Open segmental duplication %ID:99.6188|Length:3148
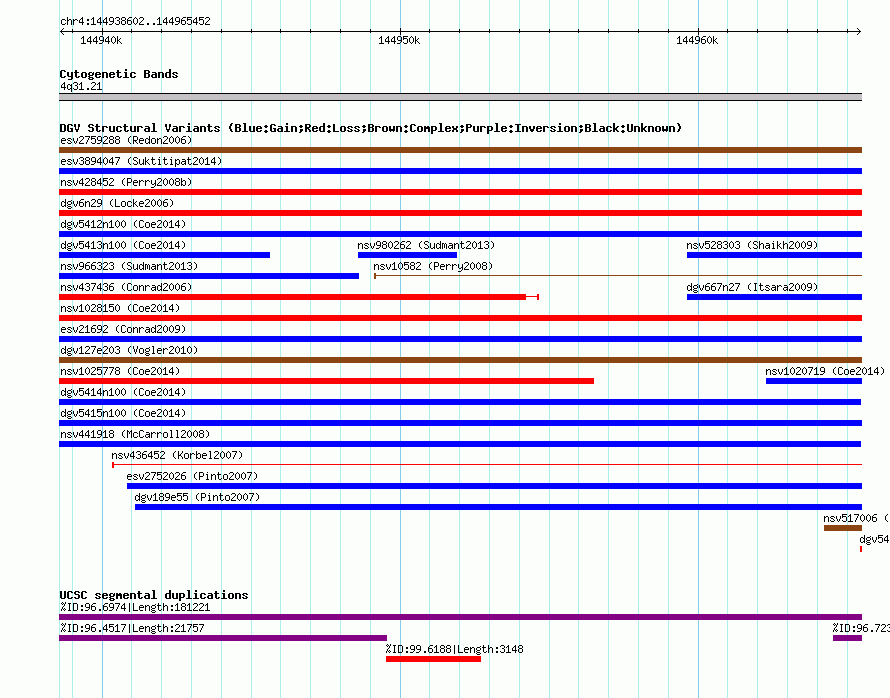Viewport: 890px width, 698px height. pos(454,649)
